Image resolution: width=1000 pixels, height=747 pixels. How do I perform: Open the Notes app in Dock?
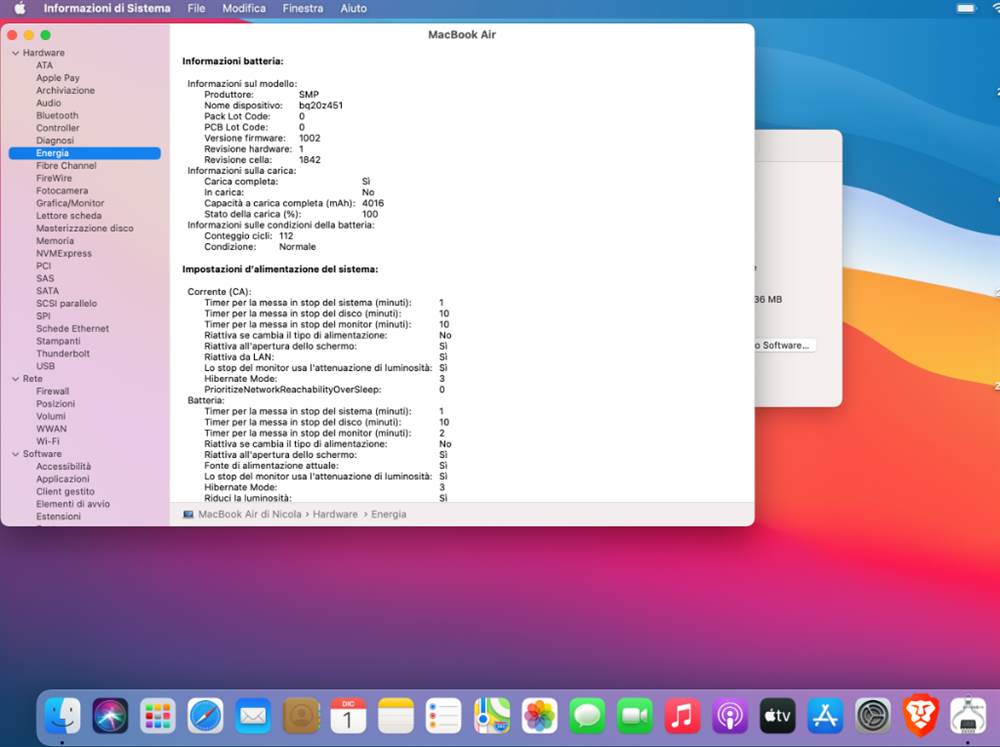click(396, 715)
